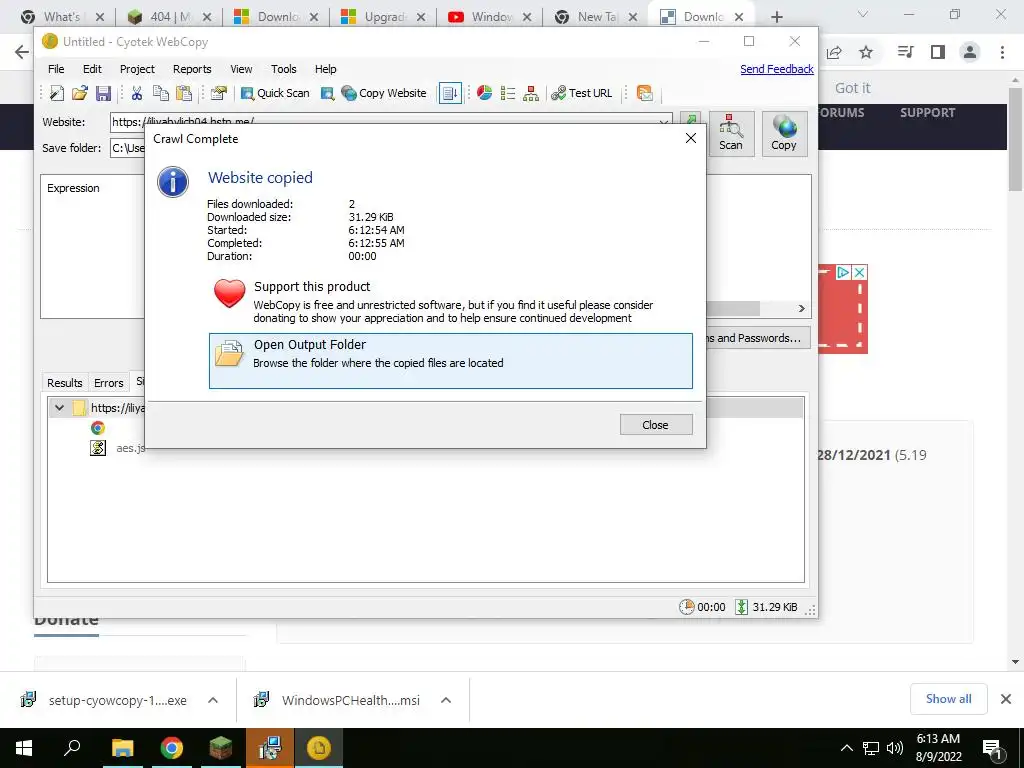Open a new Chrome tab with plus
This screenshot has width=1024, height=768.
point(776,17)
